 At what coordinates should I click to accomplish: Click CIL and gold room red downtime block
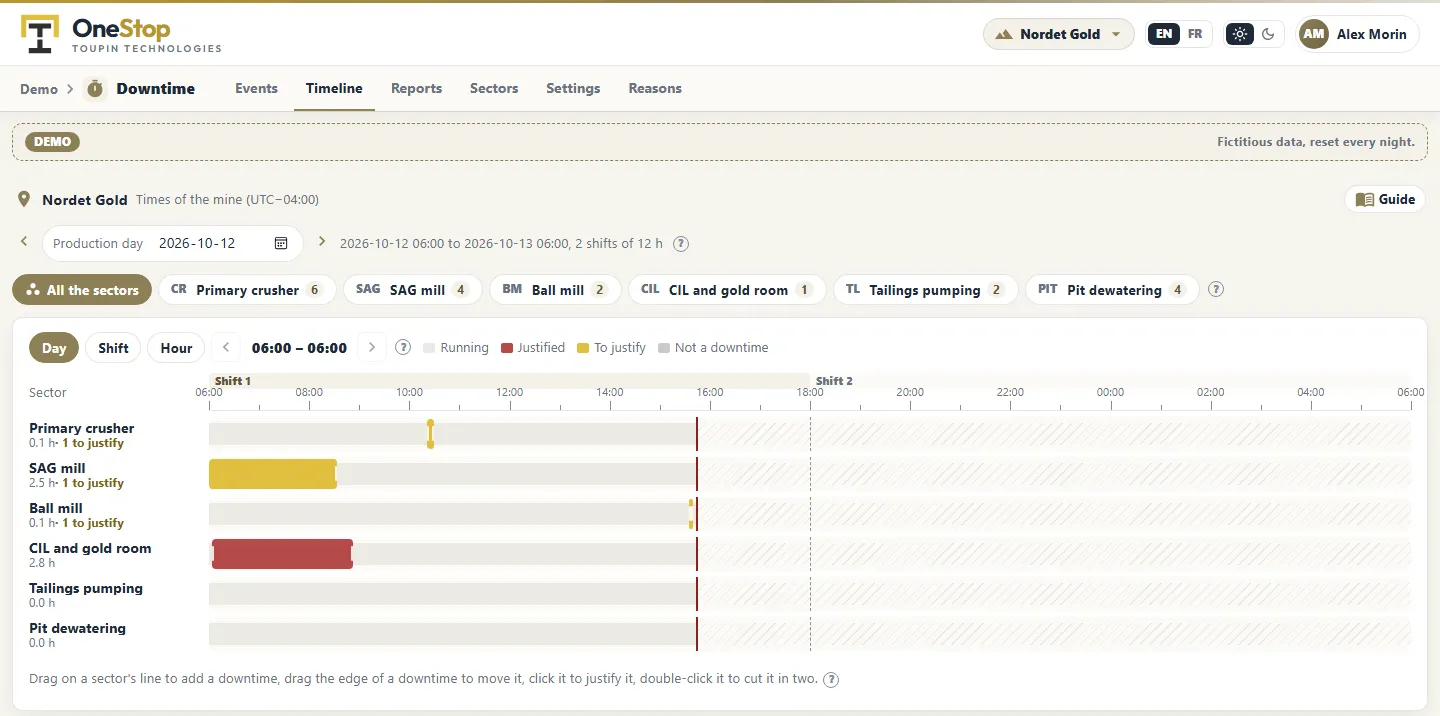(x=282, y=554)
